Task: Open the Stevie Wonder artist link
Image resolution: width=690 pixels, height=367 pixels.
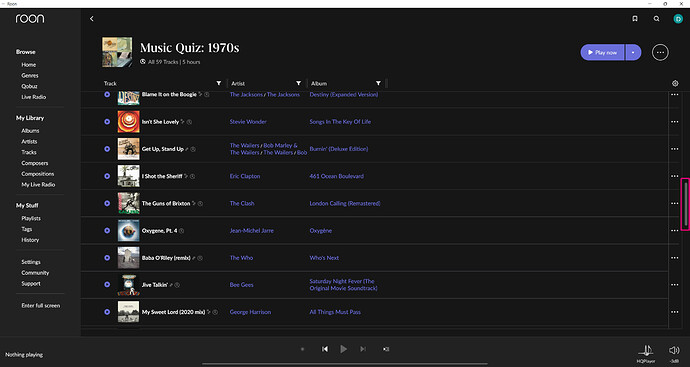Action: point(248,121)
